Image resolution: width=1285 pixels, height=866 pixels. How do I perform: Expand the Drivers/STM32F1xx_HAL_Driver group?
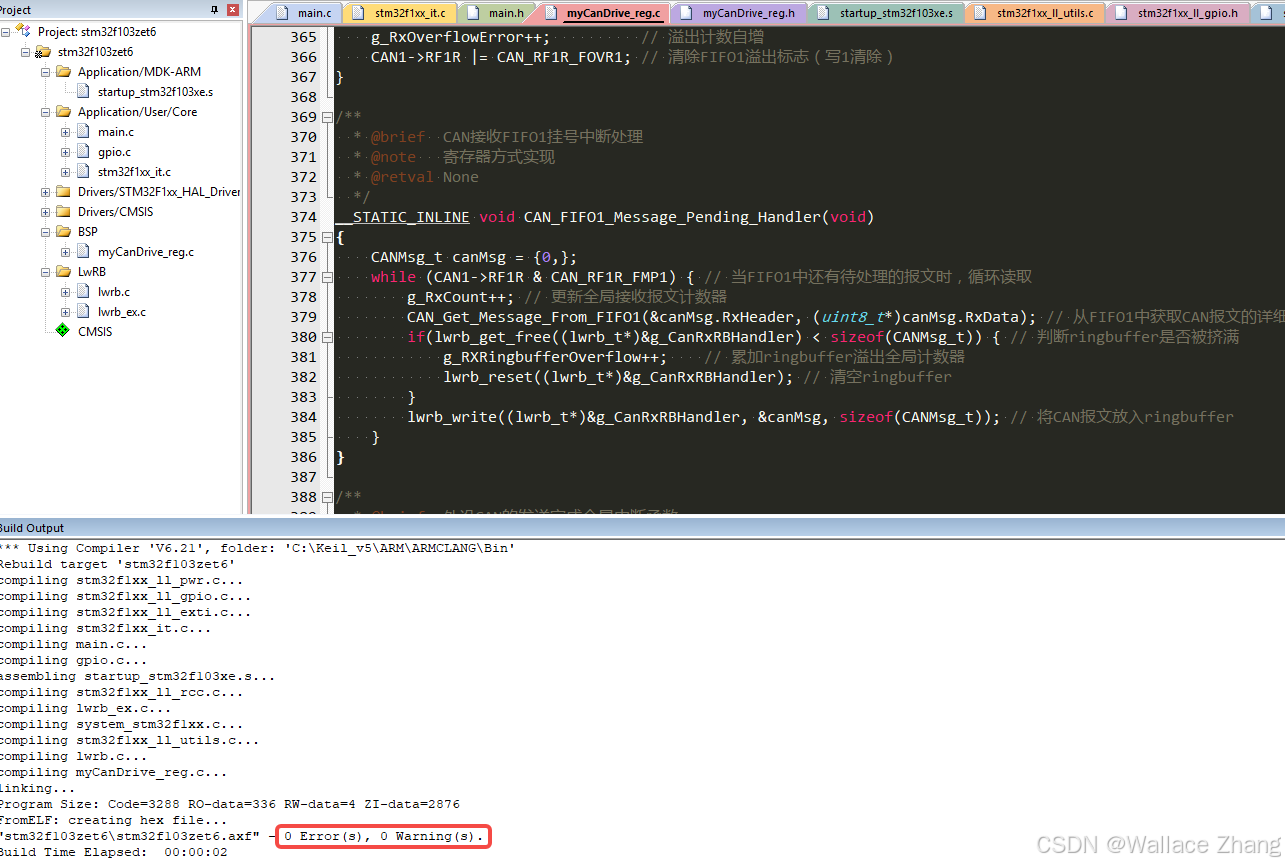pyautogui.click(x=46, y=192)
